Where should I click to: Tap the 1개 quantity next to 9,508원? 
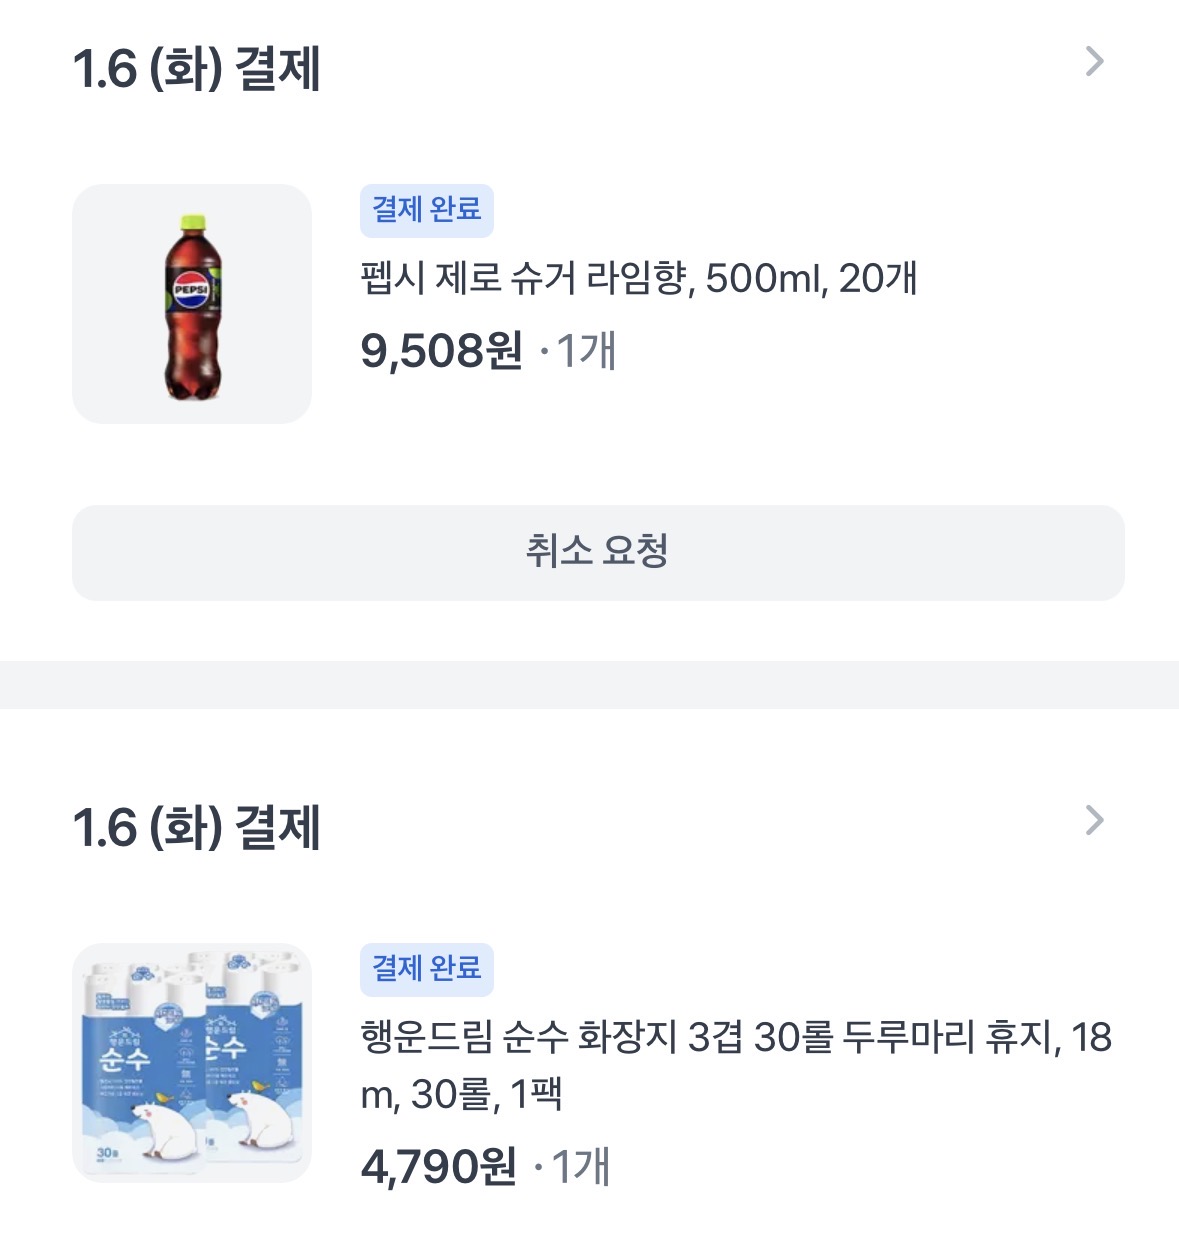click(585, 351)
